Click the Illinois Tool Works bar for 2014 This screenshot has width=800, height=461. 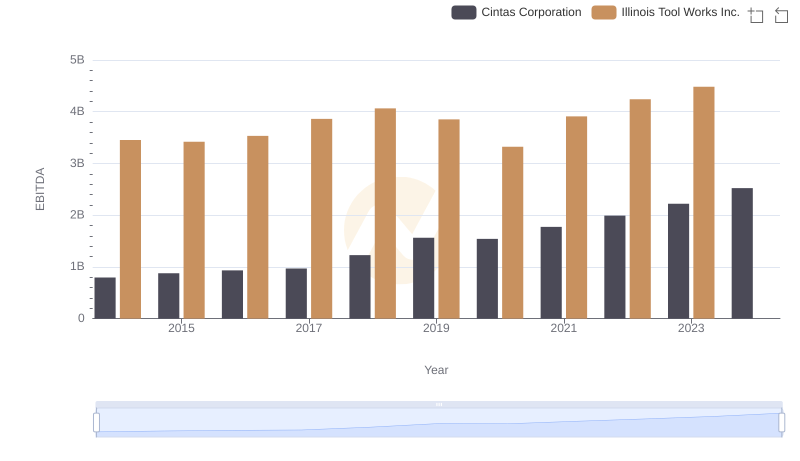[130, 229]
